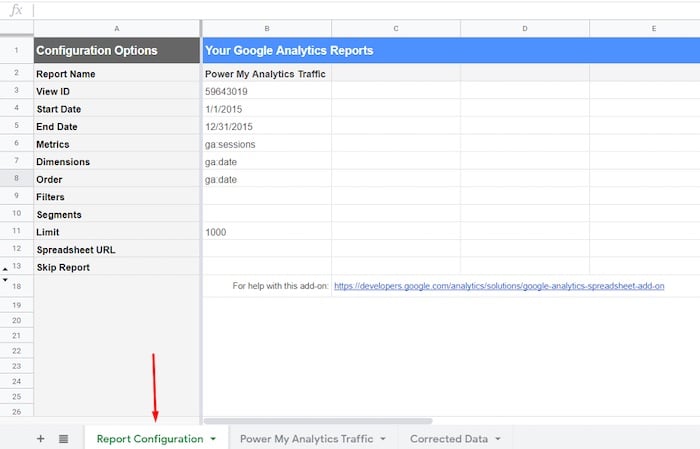Viewport: 700px width, 449px height.
Task: Click the select-all corner box
Action: click(17, 28)
